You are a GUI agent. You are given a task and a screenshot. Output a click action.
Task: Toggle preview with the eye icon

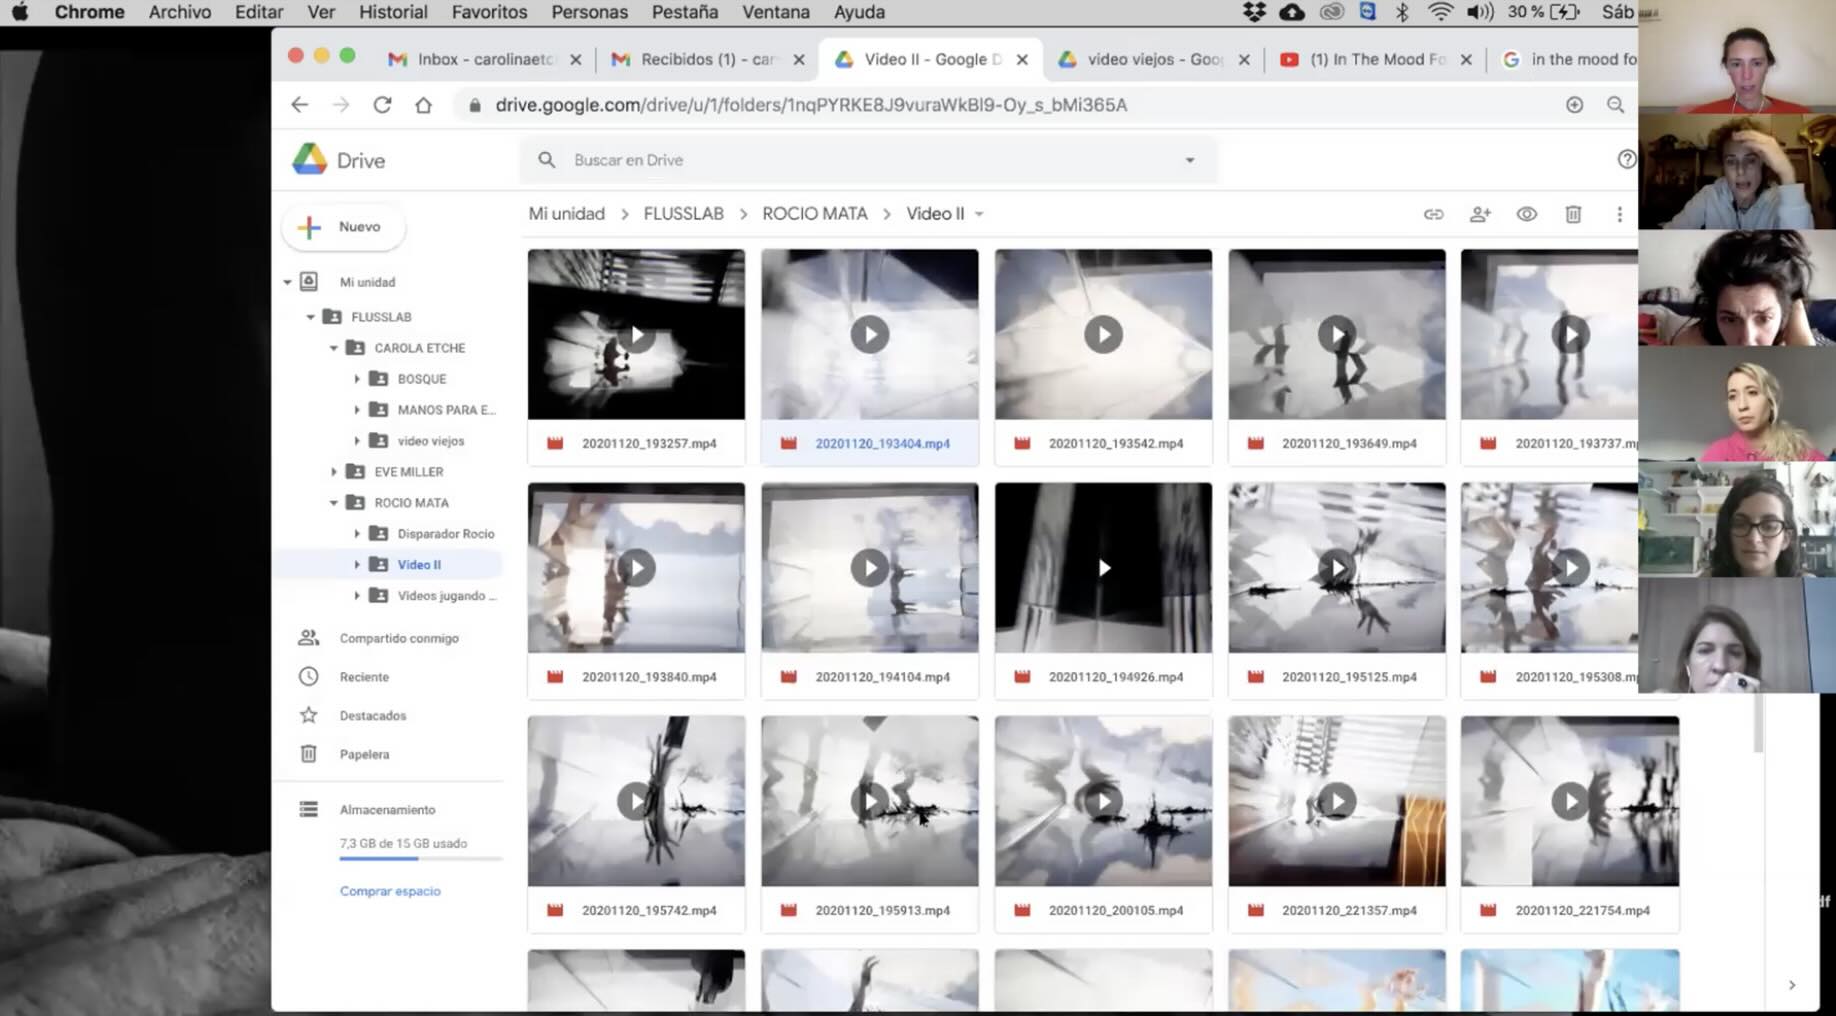point(1526,214)
